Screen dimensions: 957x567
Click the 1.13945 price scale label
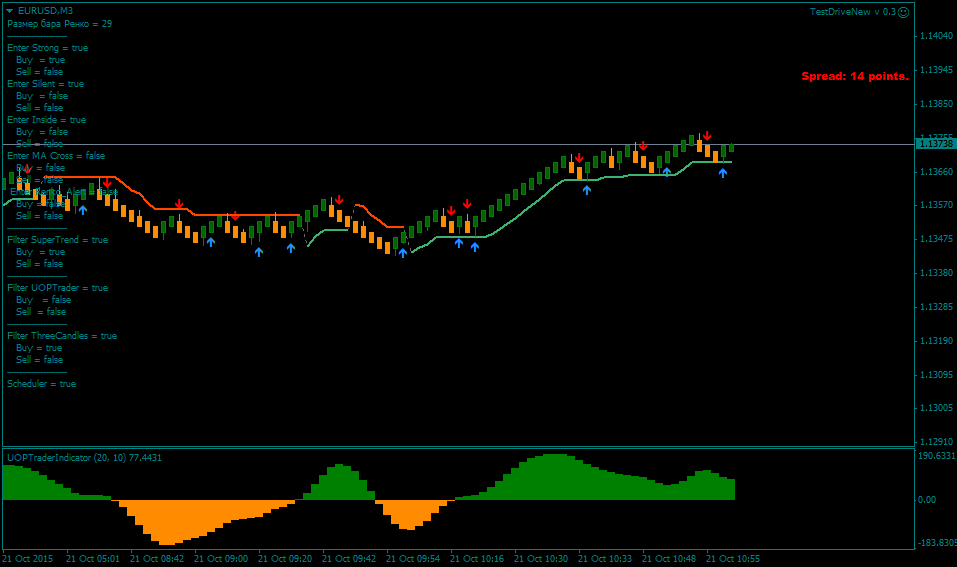tap(936, 70)
